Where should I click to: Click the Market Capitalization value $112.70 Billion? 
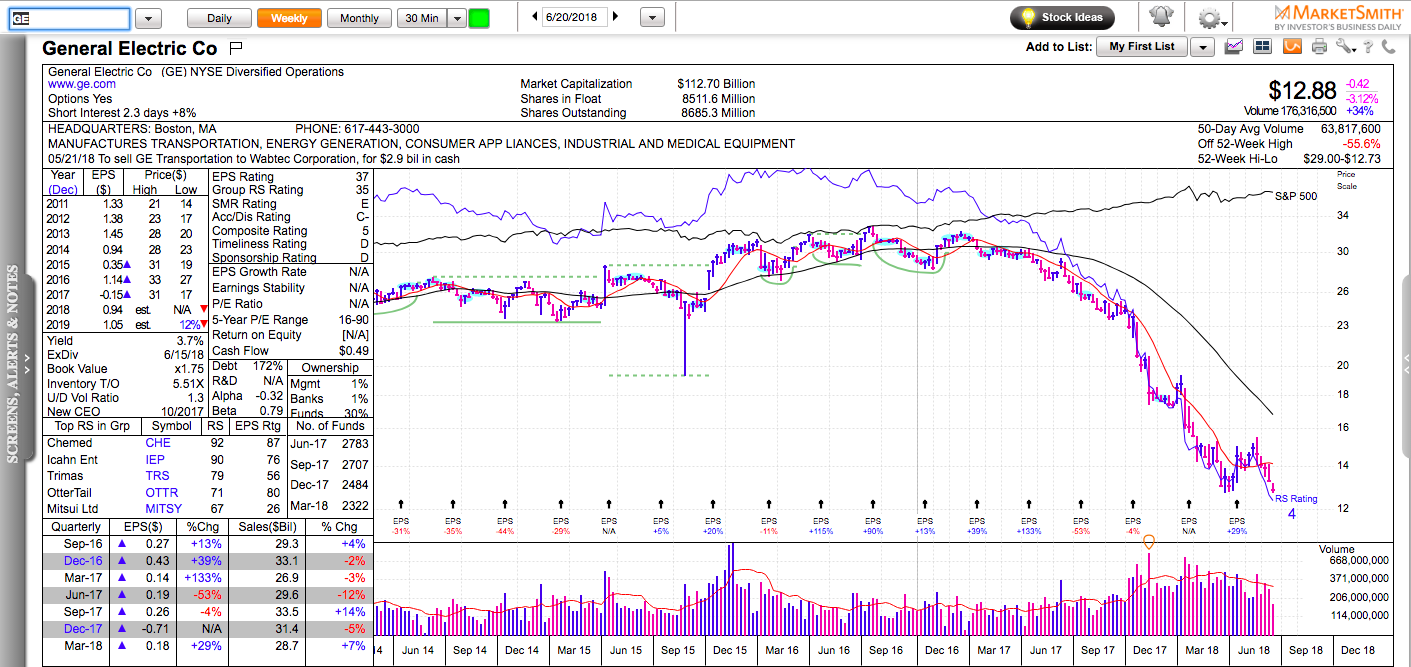click(716, 84)
